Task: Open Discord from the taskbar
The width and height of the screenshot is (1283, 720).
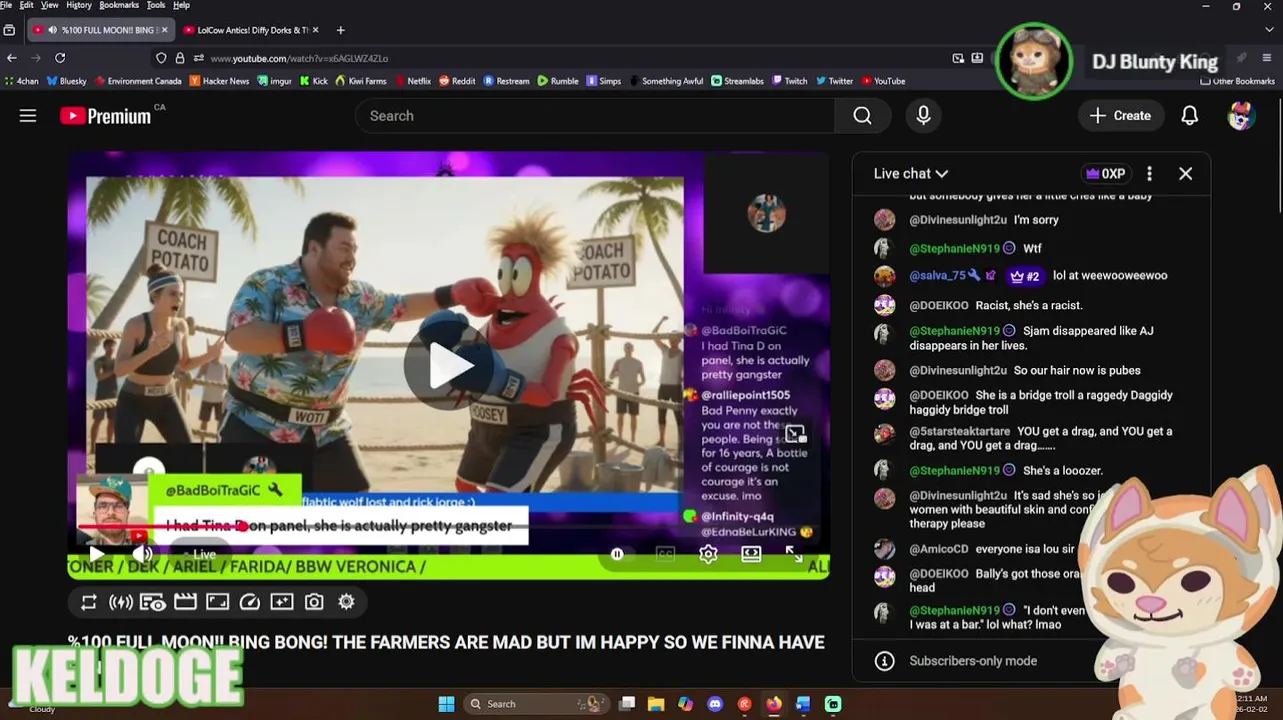Action: (715, 704)
